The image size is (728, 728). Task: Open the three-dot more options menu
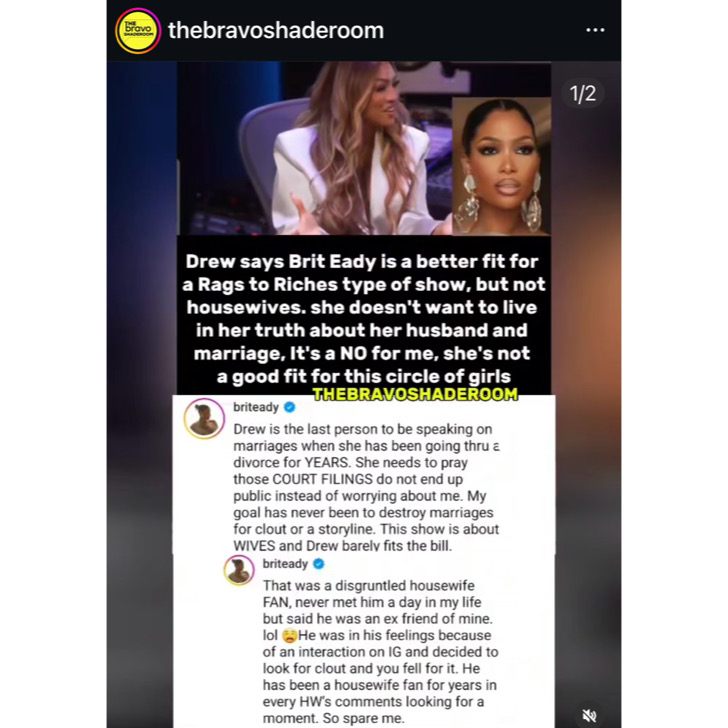coord(595,30)
